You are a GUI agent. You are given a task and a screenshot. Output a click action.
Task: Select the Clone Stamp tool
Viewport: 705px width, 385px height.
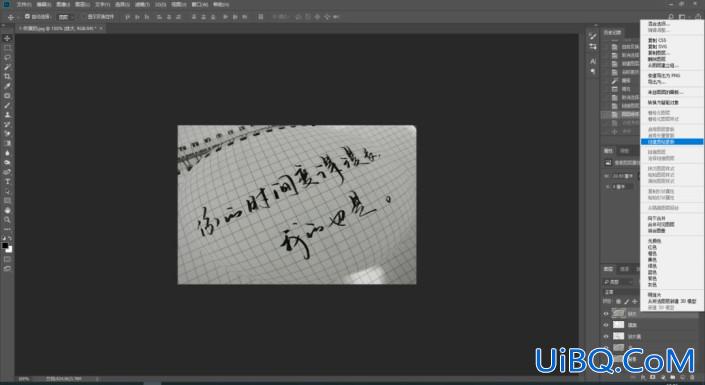coord(7,115)
